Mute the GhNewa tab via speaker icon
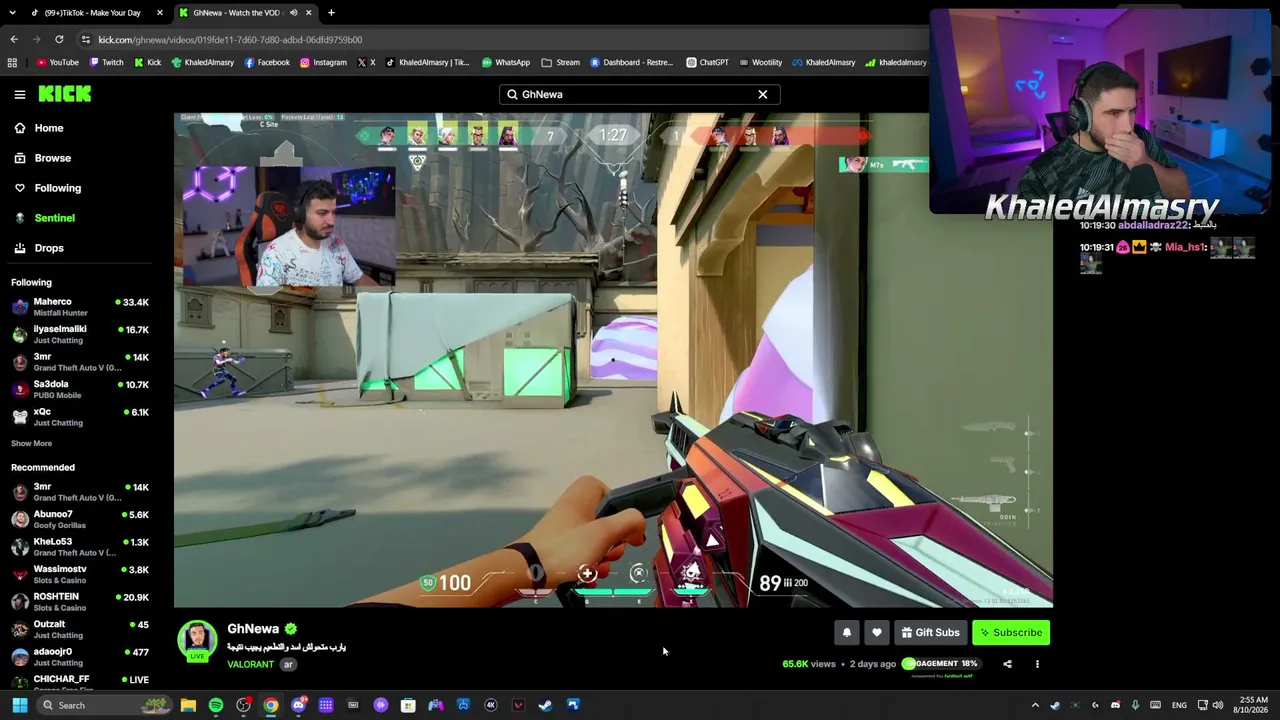 [x=293, y=13]
